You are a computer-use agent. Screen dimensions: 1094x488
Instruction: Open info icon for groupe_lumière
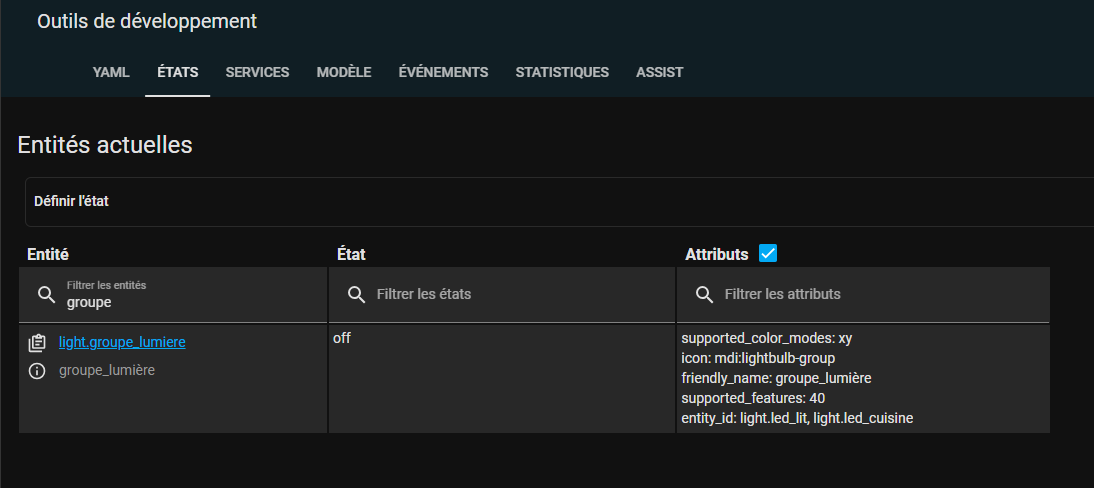pyautogui.click(x=37, y=371)
